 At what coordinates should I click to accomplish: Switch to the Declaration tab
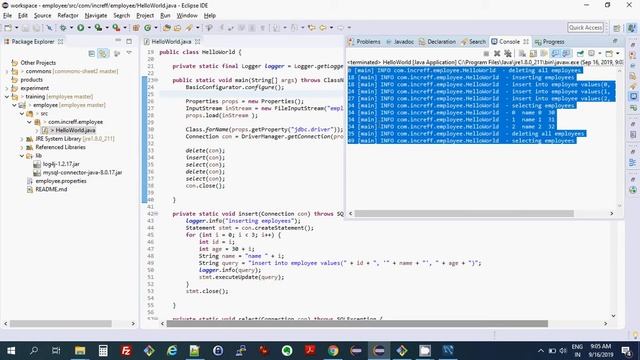pyautogui.click(x=437, y=42)
